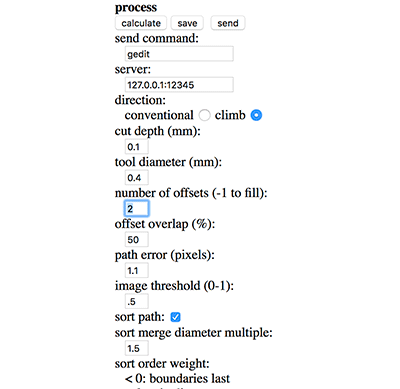This screenshot has height=389, width=400.
Task: Click the process section heading
Action: (136, 7)
